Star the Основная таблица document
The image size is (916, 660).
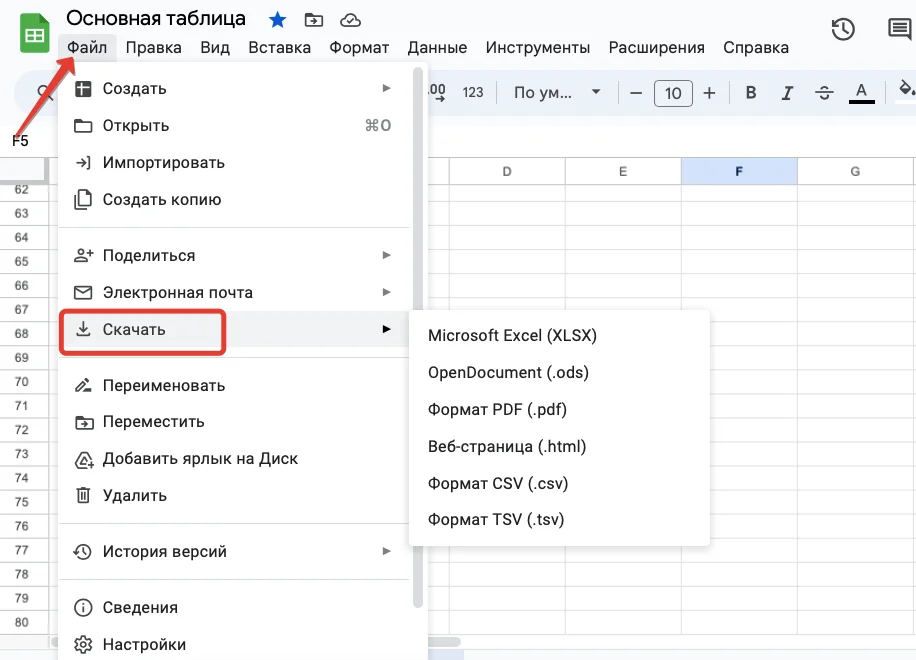[278, 19]
